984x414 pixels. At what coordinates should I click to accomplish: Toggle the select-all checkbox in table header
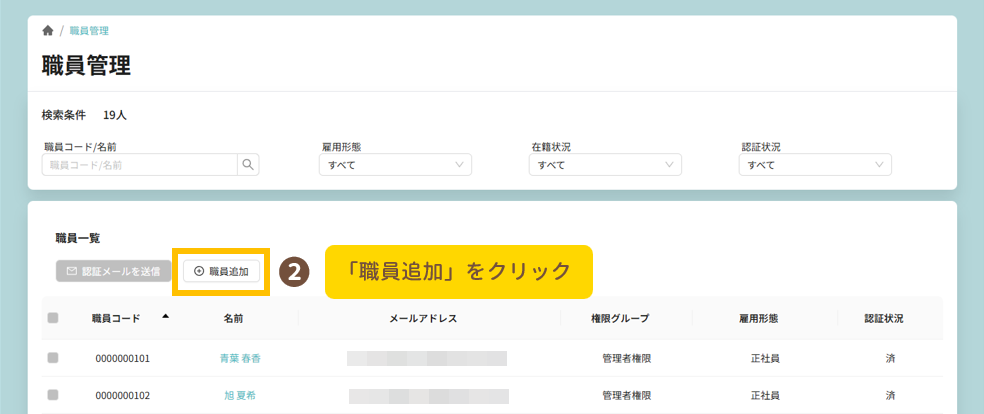coord(53,319)
